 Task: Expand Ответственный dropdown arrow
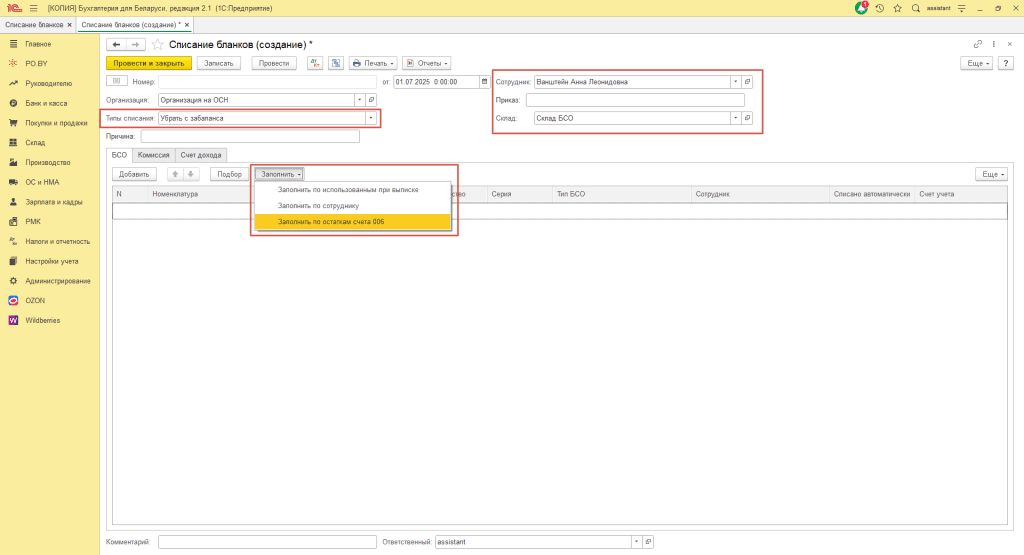click(x=636, y=542)
